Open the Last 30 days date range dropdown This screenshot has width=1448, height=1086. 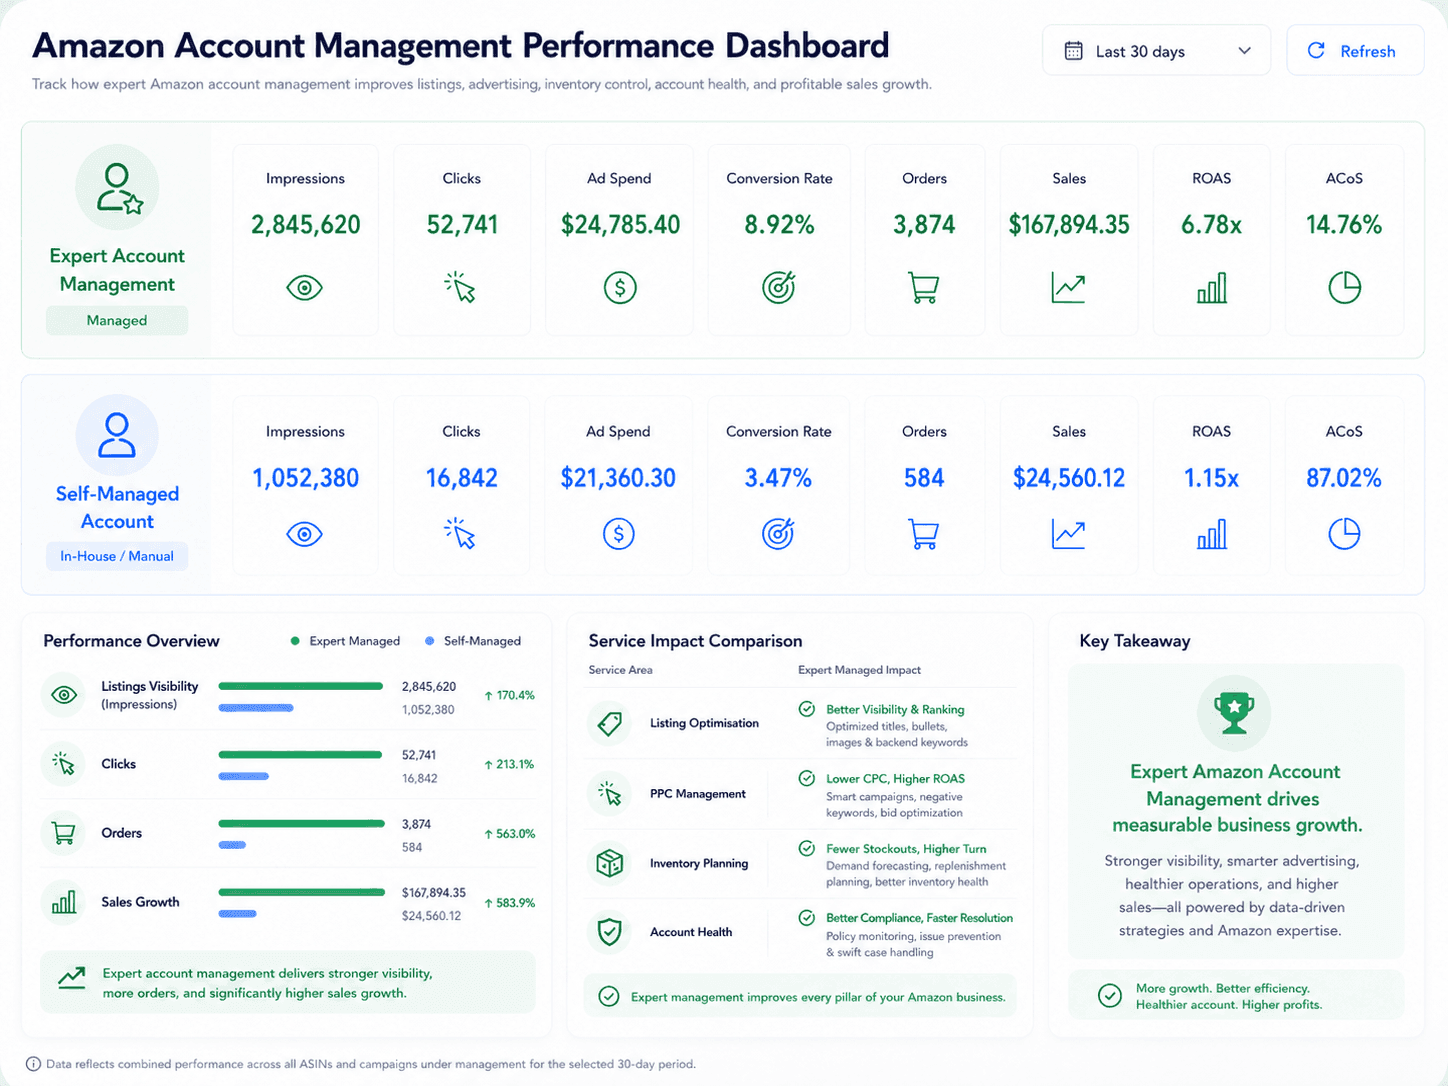1156,51
